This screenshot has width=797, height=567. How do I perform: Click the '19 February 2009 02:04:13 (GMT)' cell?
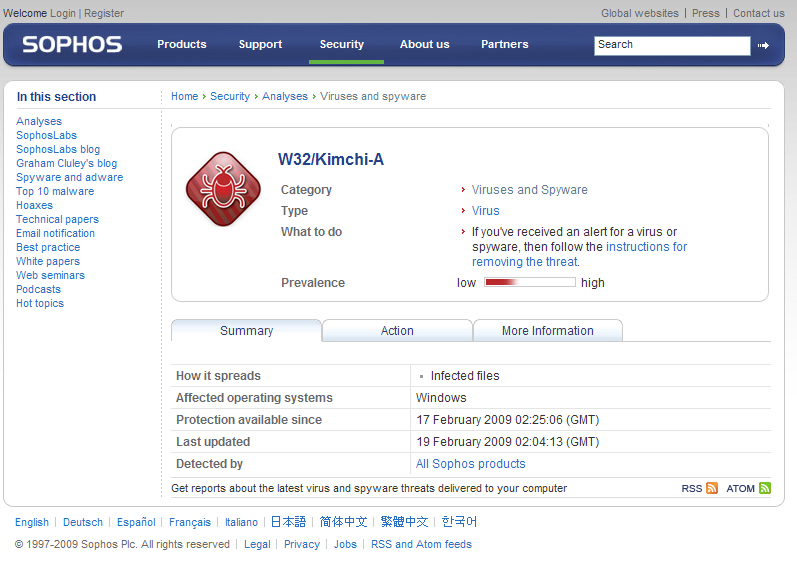pyautogui.click(x=508, y=442)
